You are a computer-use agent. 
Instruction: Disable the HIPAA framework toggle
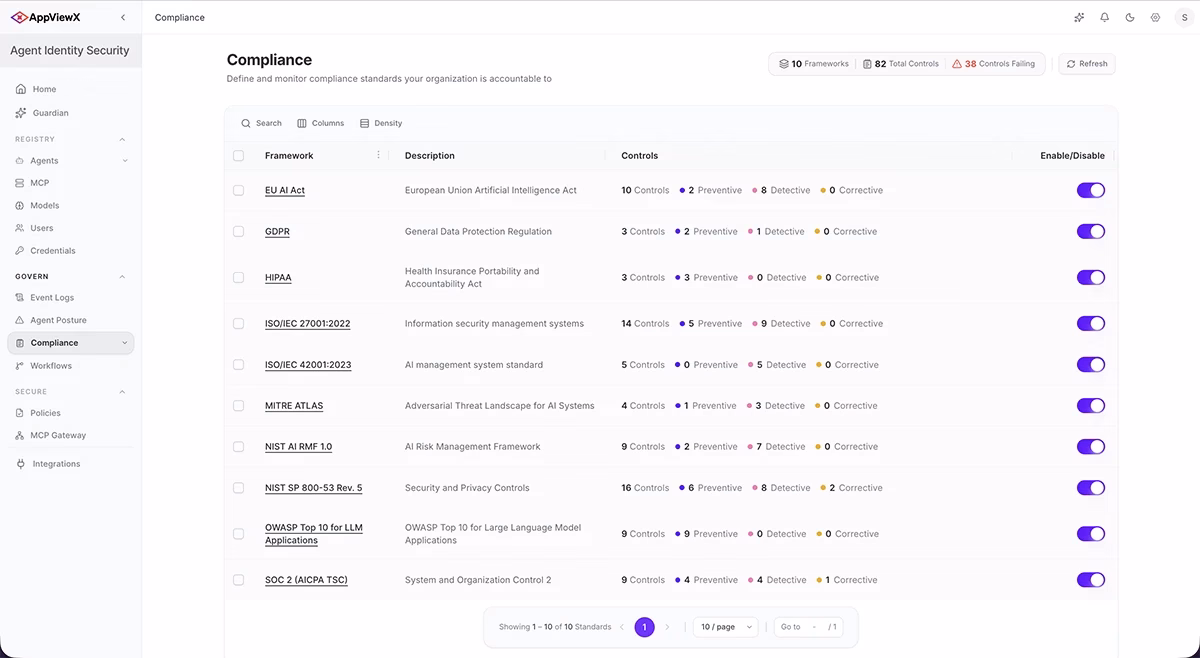[x=1091, y=277]
